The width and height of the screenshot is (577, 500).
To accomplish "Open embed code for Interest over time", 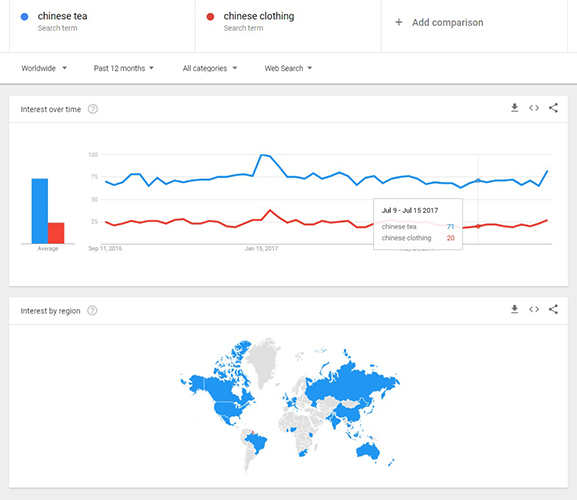I will tap(534, 108).
